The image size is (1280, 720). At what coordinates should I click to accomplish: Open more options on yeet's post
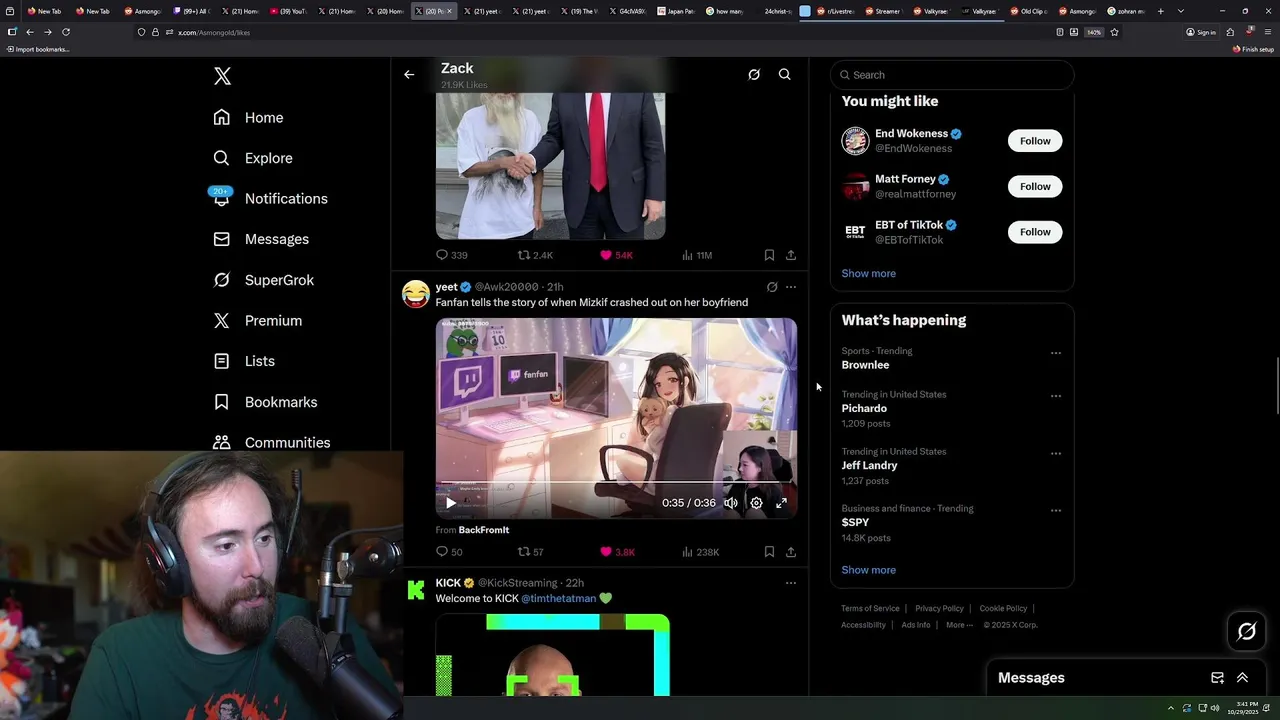click(790, 287)
